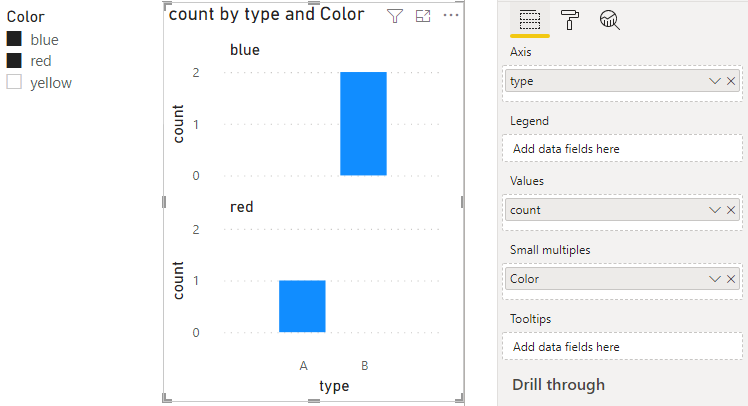Expand the type field dropdown in Axis
748x406 pixels.
coord(714,81)
